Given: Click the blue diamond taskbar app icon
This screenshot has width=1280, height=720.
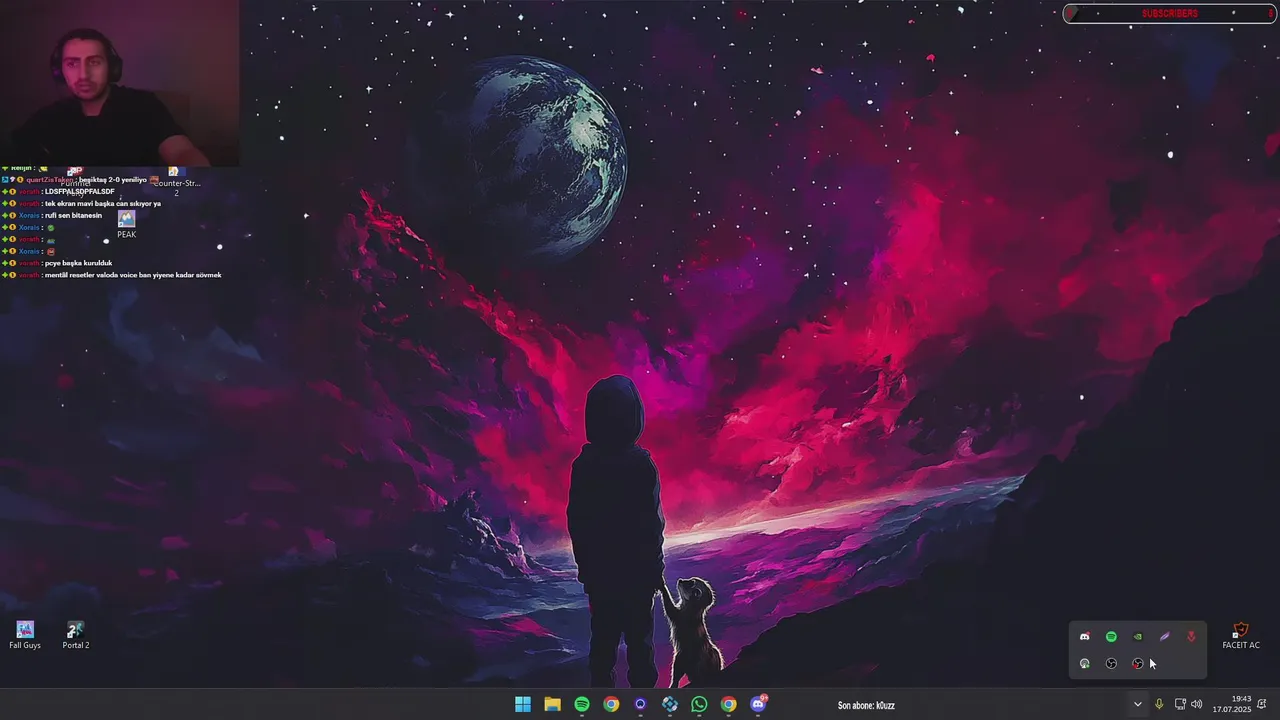Looking at the screenshot, I should [670, 704].
